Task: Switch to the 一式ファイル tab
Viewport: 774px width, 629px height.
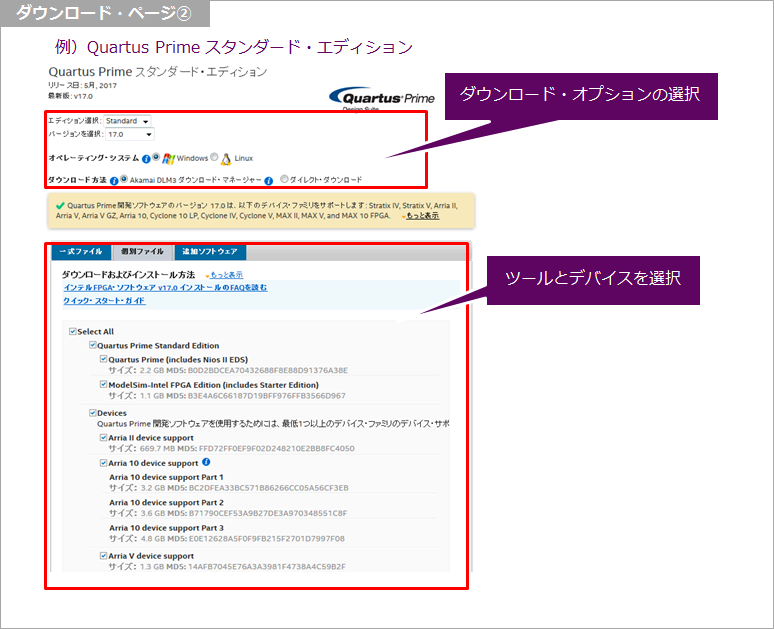Action: click(x=81, y=252)
